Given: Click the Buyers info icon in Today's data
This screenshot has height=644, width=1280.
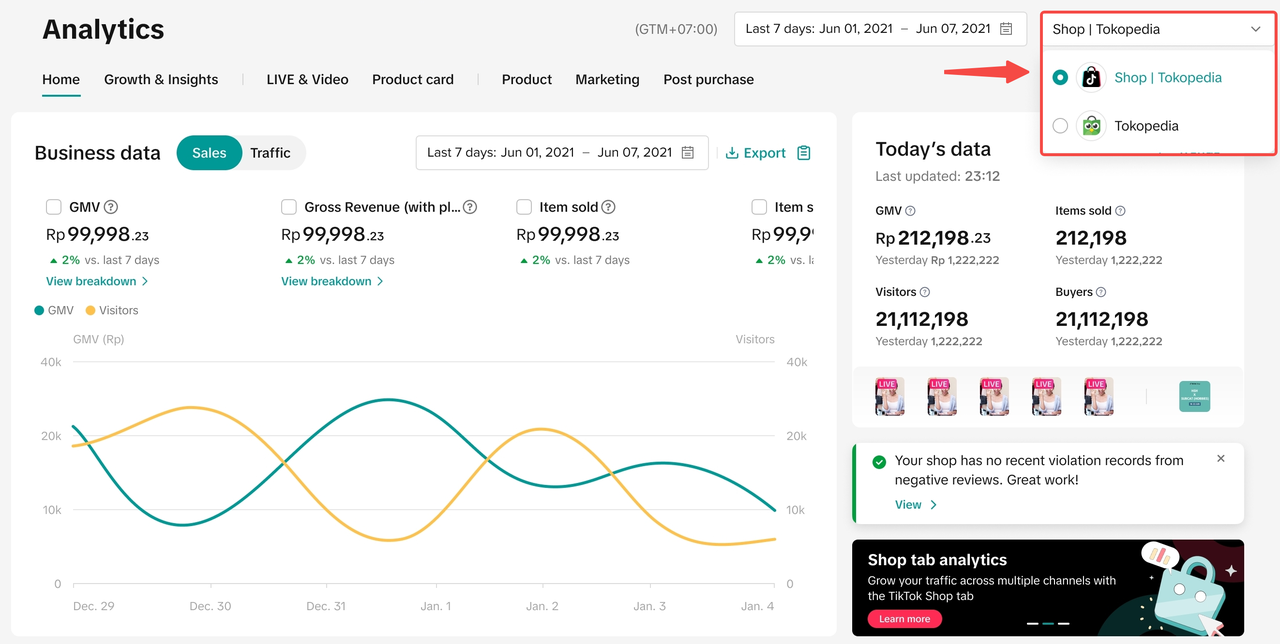Looking at the screenshot, I should coord(1101,292).
